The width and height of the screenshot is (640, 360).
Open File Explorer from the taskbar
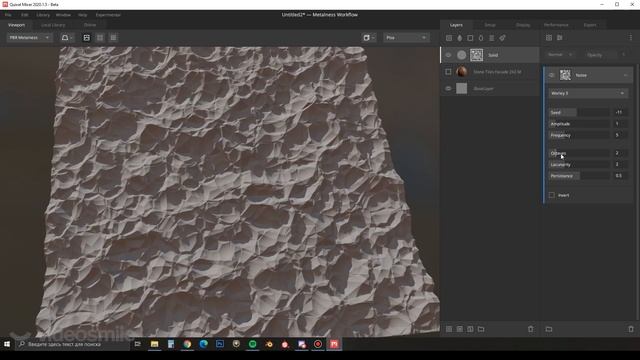point(154,344)
